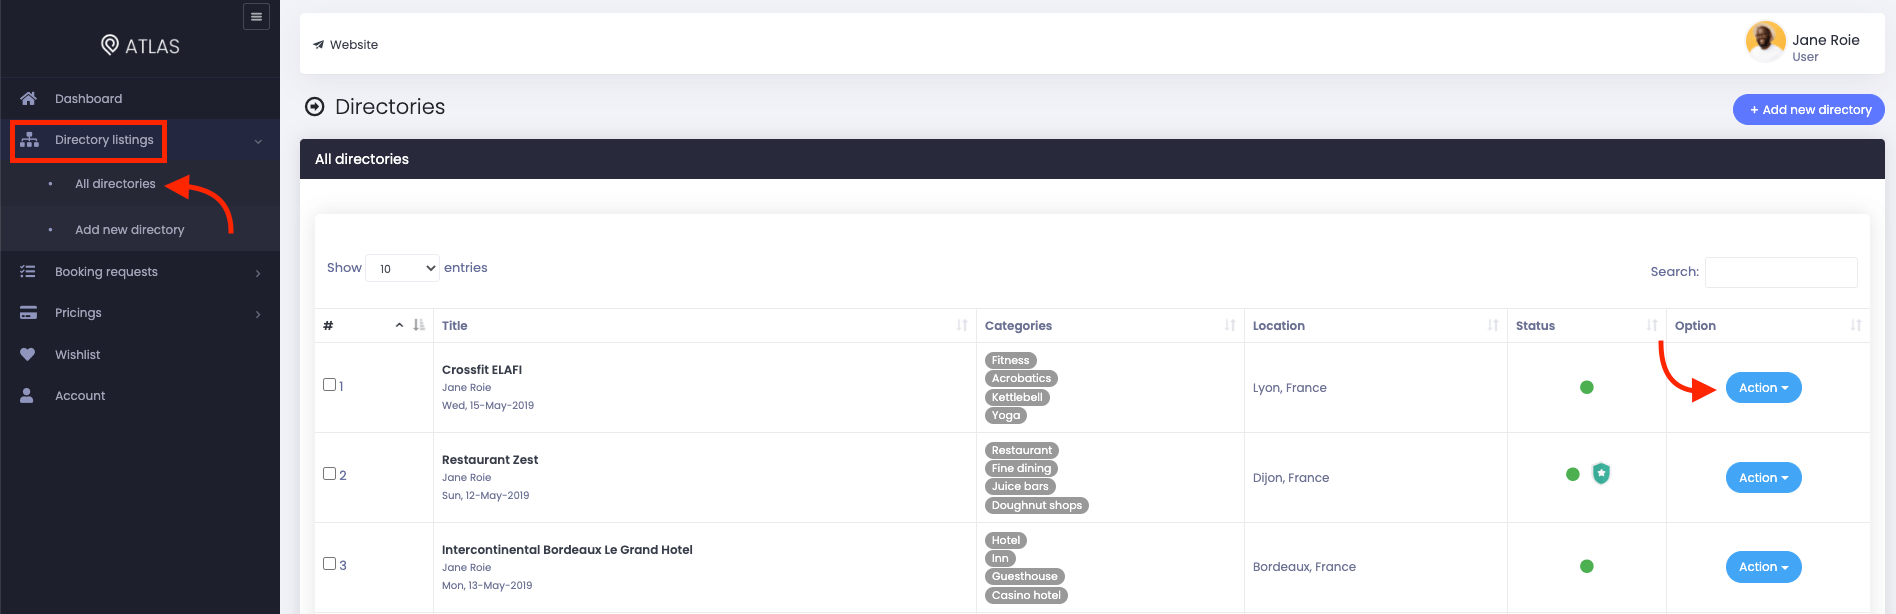Screen dimensions: 1896x614
Task: Click the Casino hotel category tag
Action: pos(1026,595)
